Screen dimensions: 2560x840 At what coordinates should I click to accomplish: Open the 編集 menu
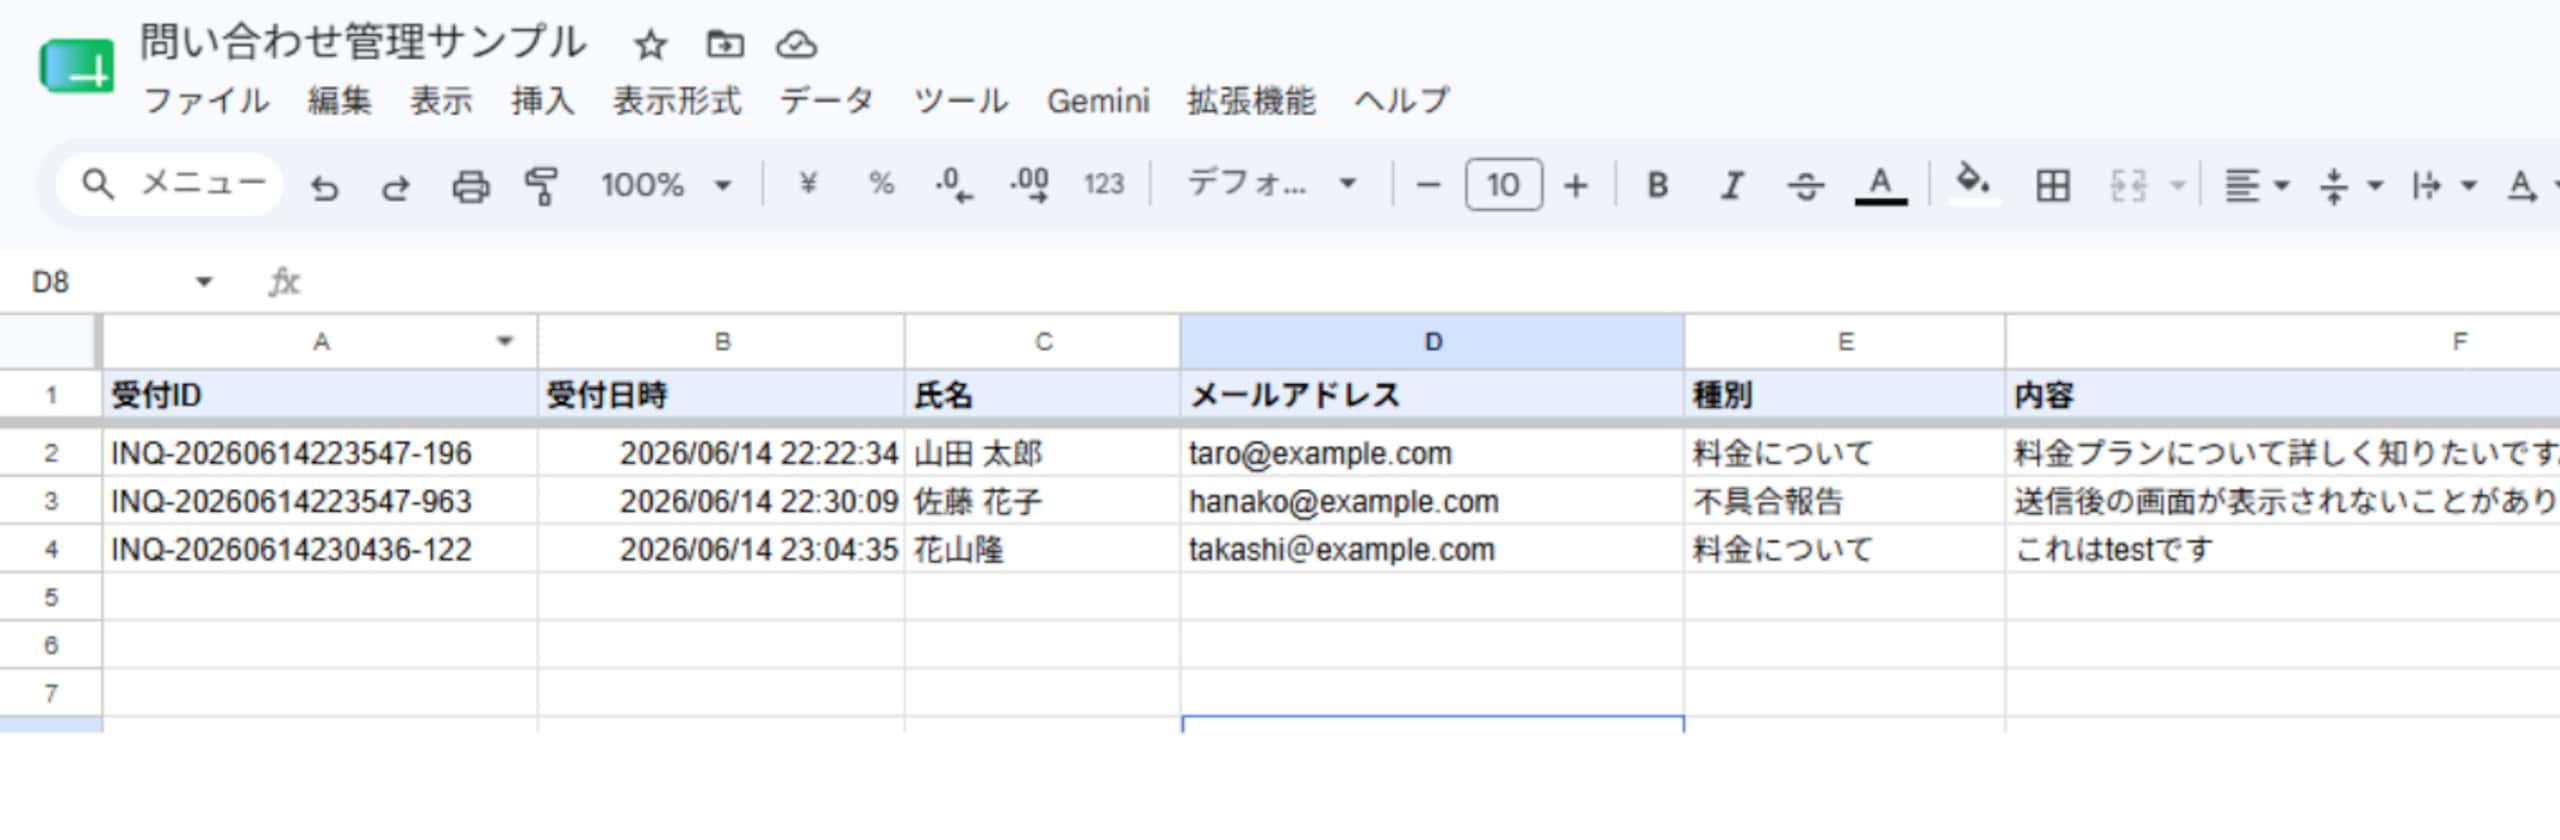(x=340, y=101)
